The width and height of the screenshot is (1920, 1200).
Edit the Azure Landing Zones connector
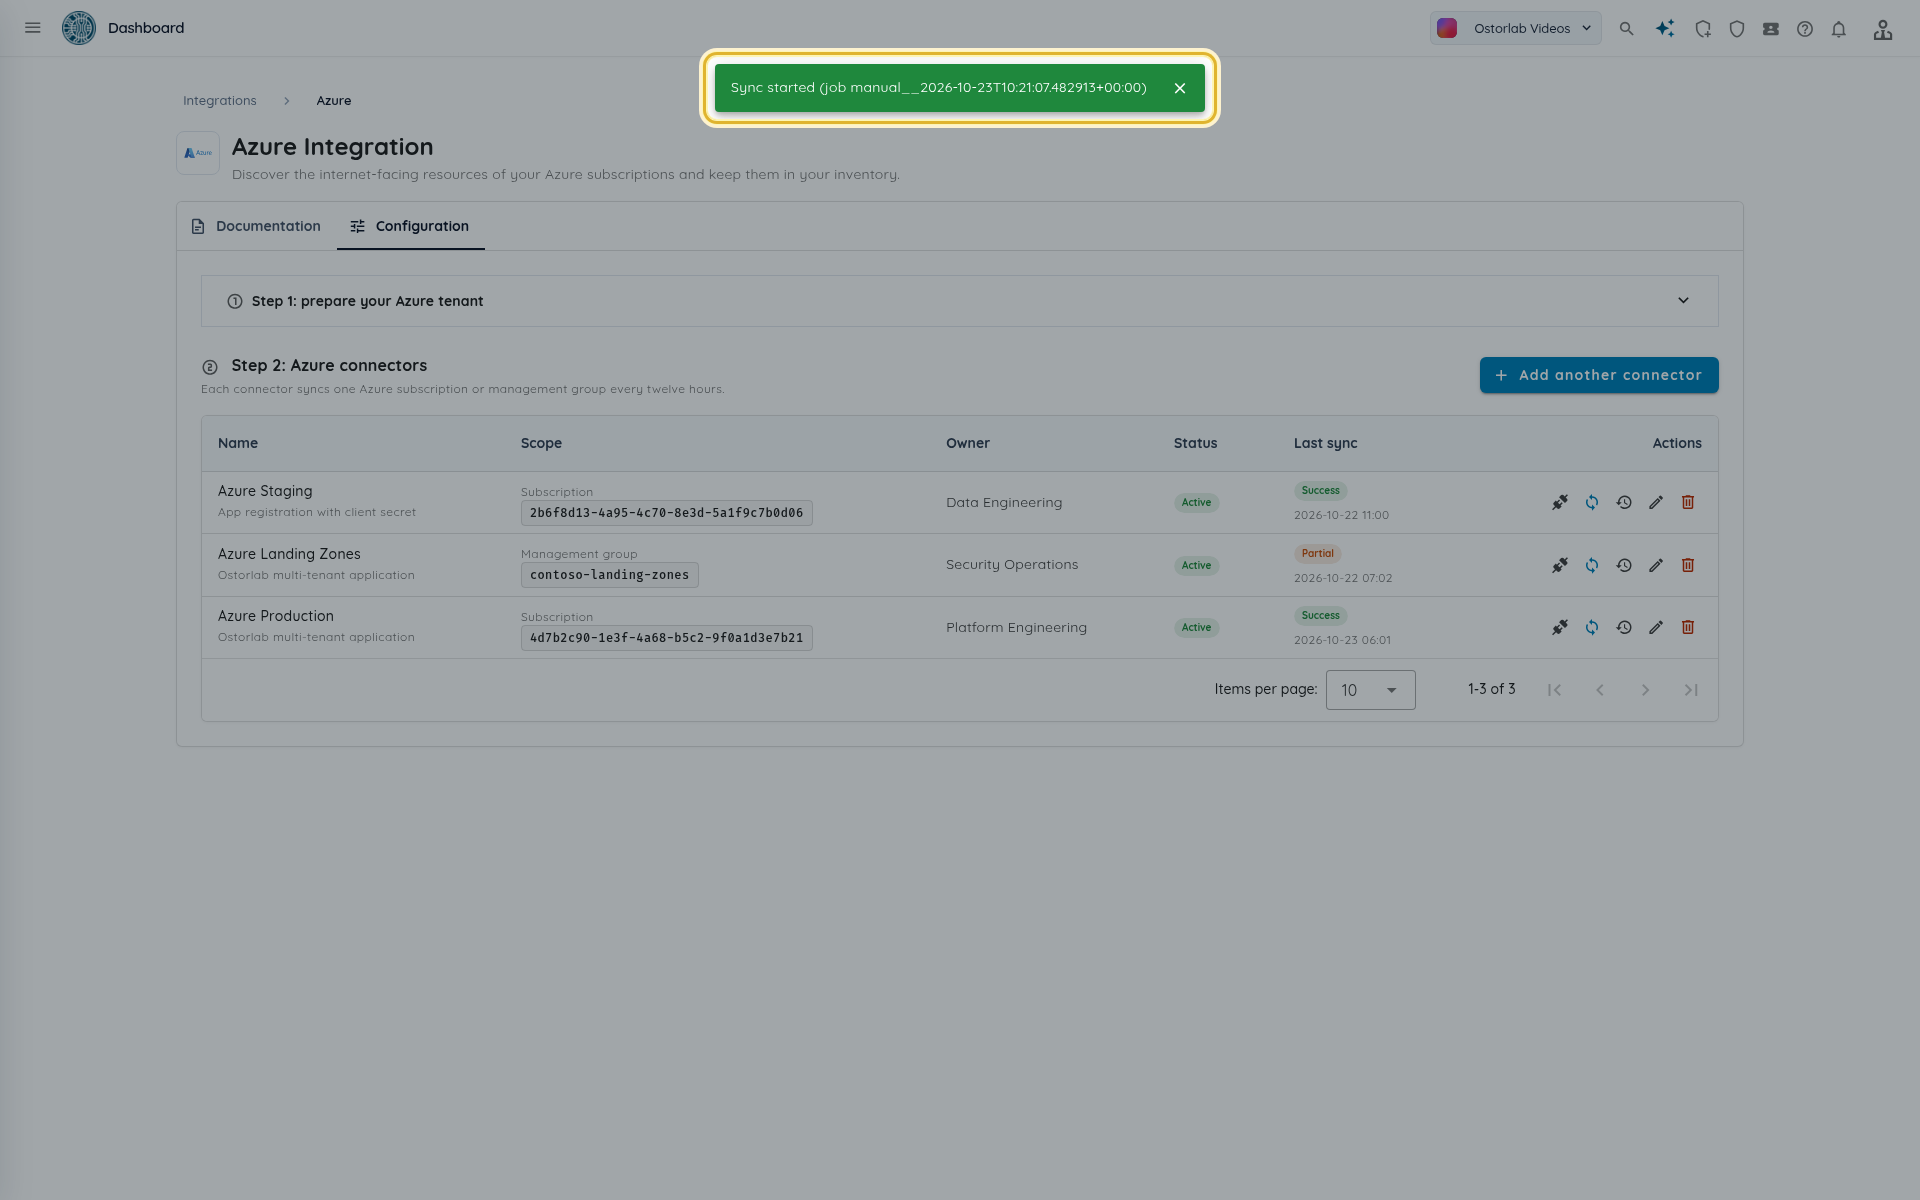[x=1656, y=565]
